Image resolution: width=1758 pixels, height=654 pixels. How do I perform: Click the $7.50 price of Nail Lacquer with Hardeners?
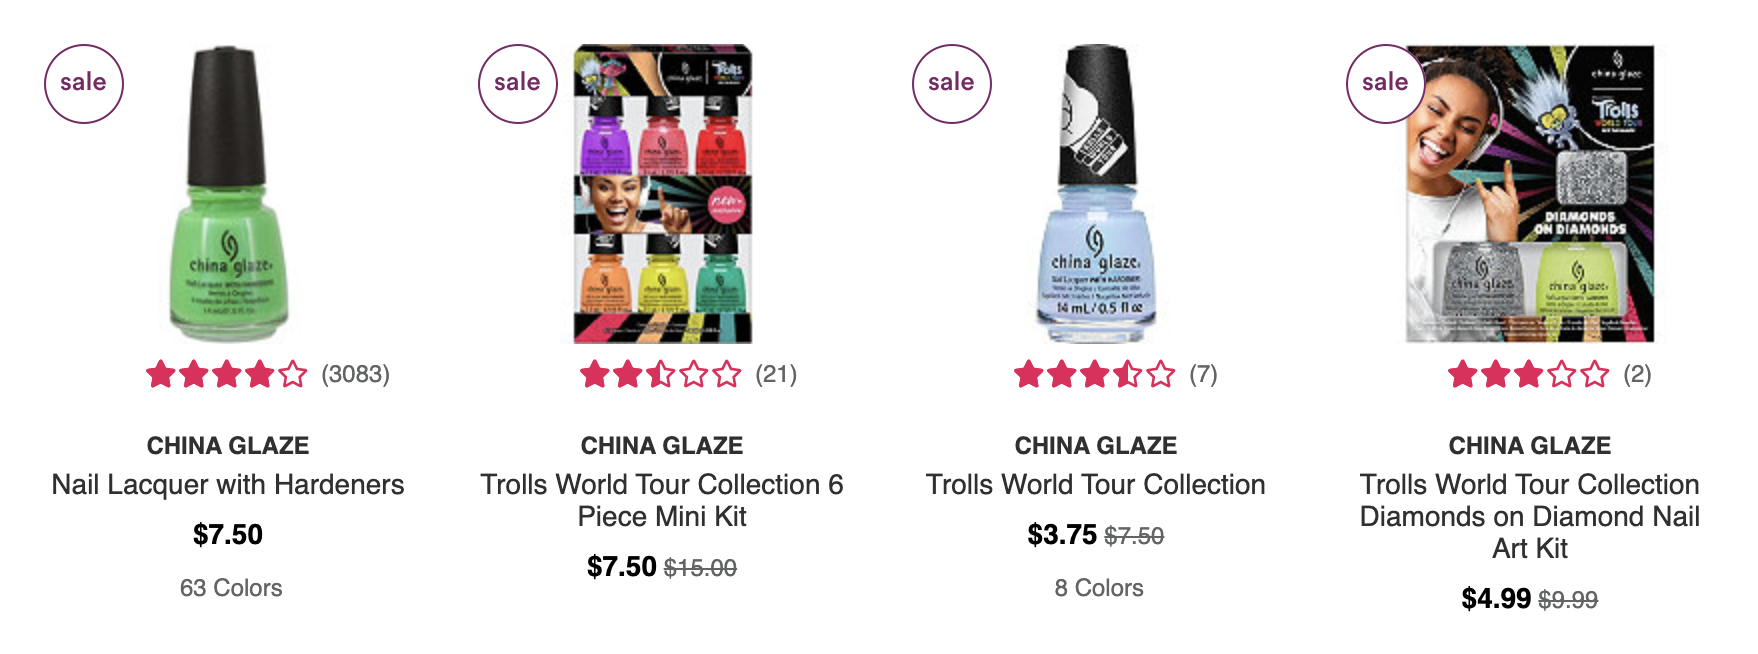(228, 535)
